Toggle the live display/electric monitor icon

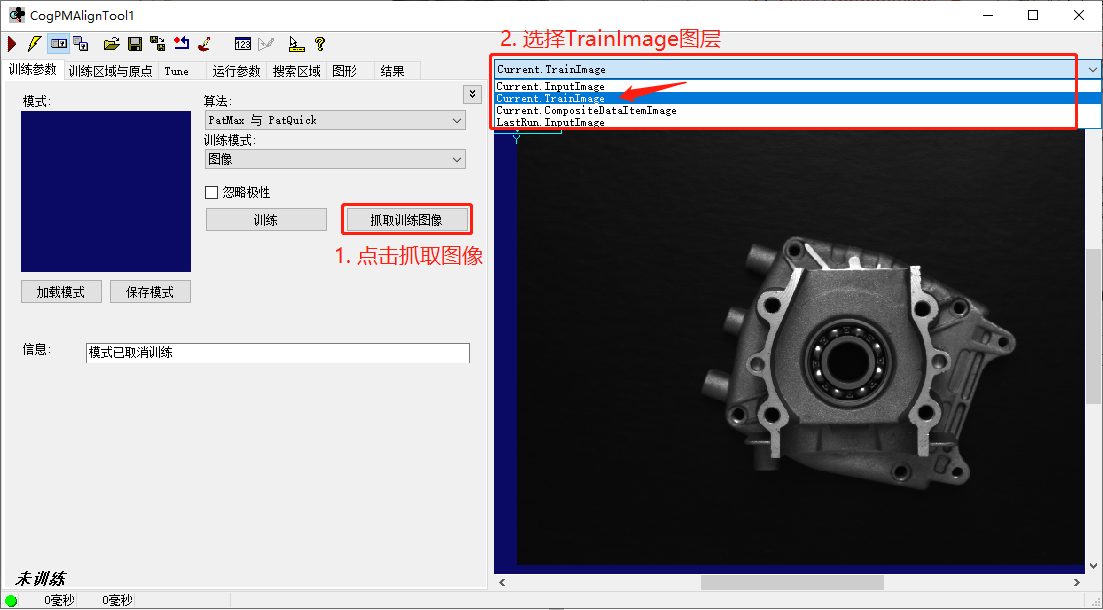point(60,43)
